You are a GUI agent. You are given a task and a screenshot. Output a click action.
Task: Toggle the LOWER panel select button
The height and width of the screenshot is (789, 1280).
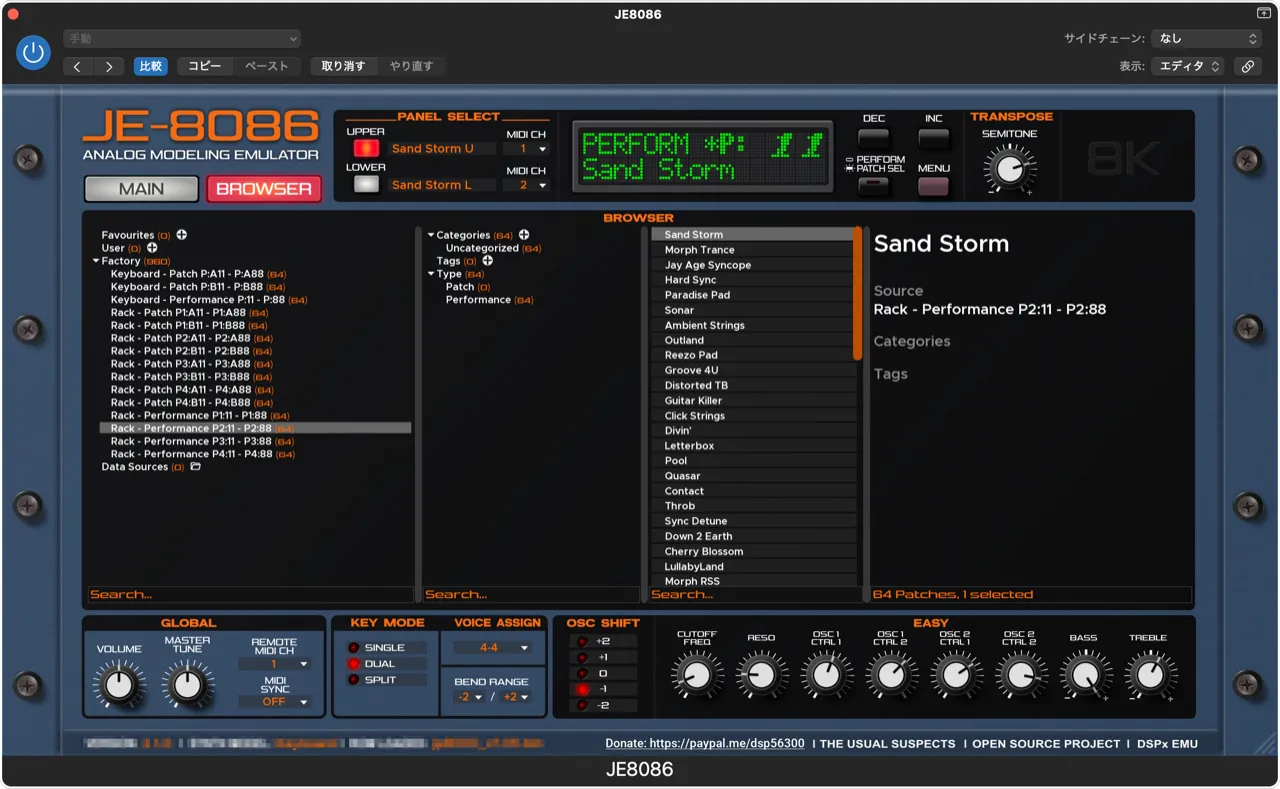tap(366, 184)
